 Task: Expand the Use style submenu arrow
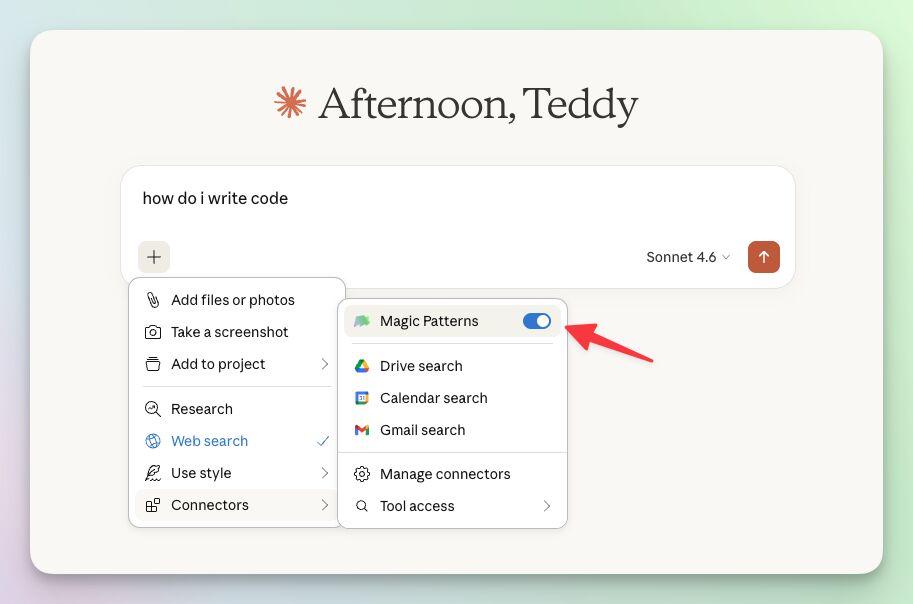pyautogui.click(x=324, y=473)
